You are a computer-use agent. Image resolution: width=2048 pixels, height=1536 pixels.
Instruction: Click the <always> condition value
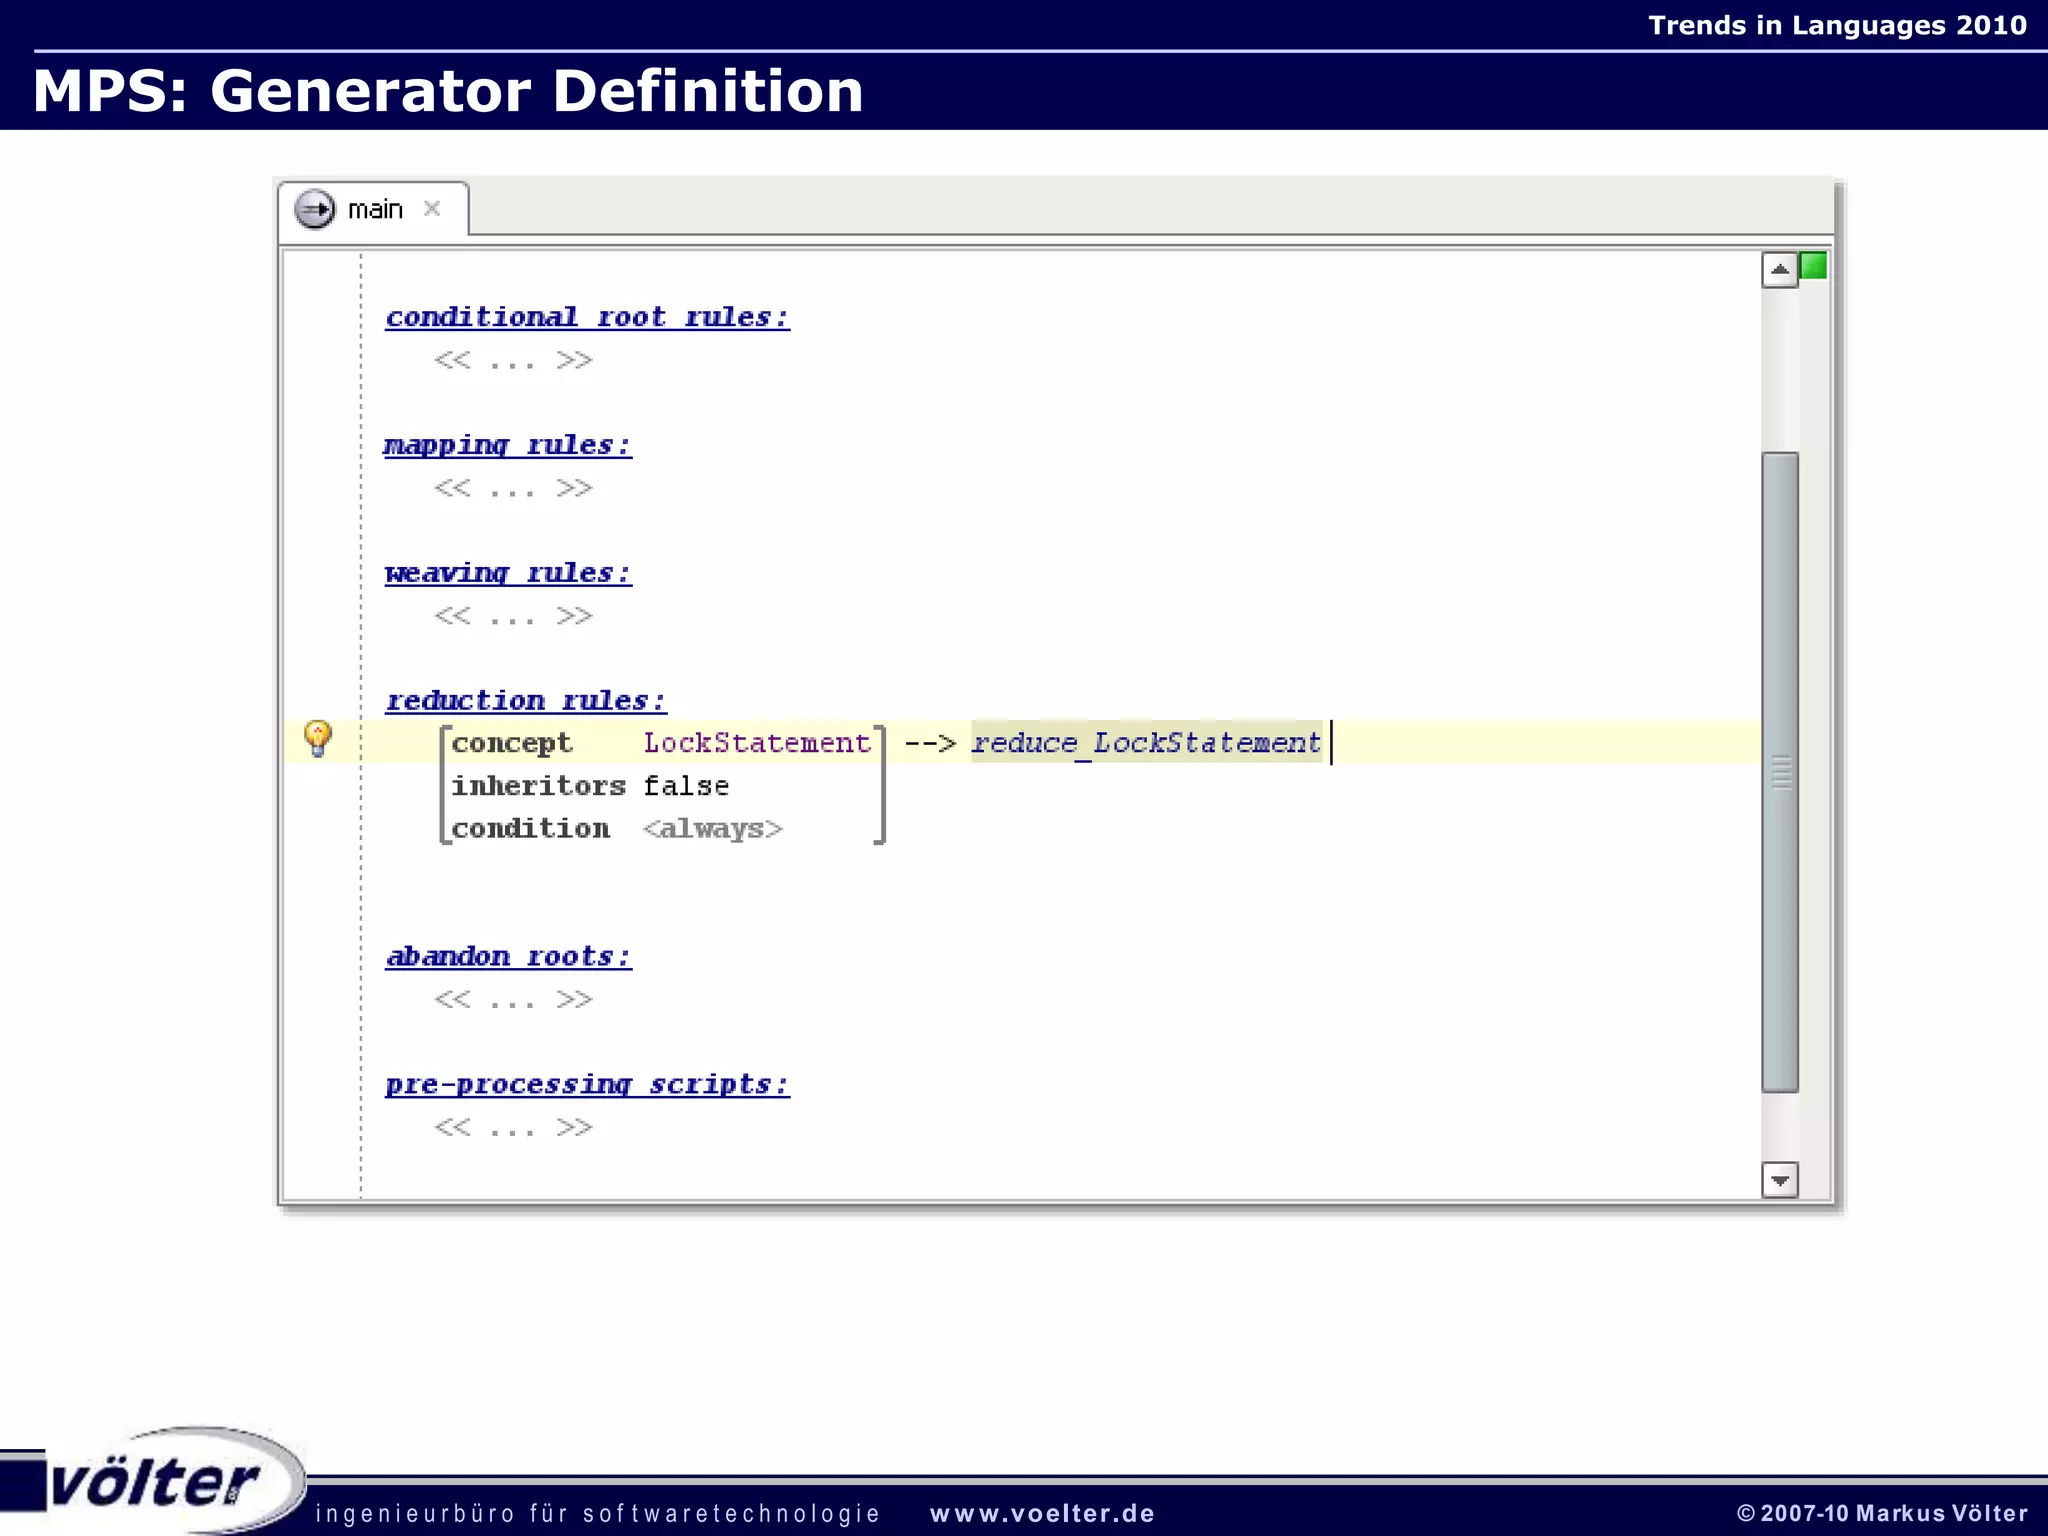pyautogui.click(x=713, y=829)
